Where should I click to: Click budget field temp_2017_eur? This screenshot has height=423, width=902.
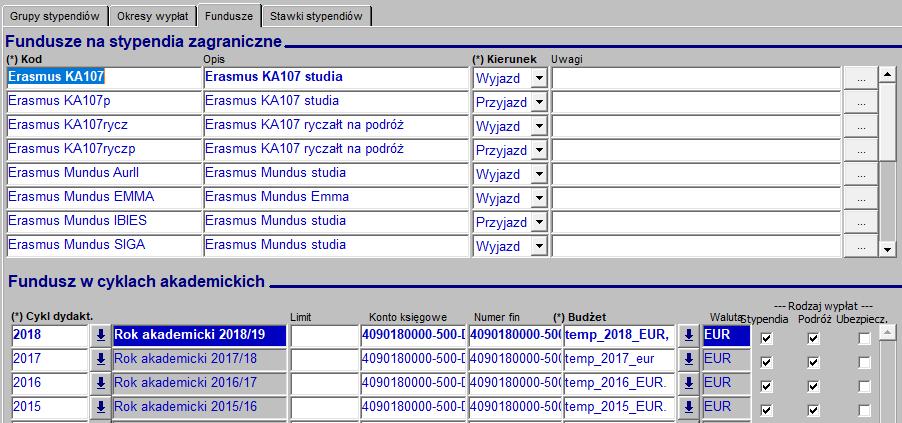(x=619, y=360)
